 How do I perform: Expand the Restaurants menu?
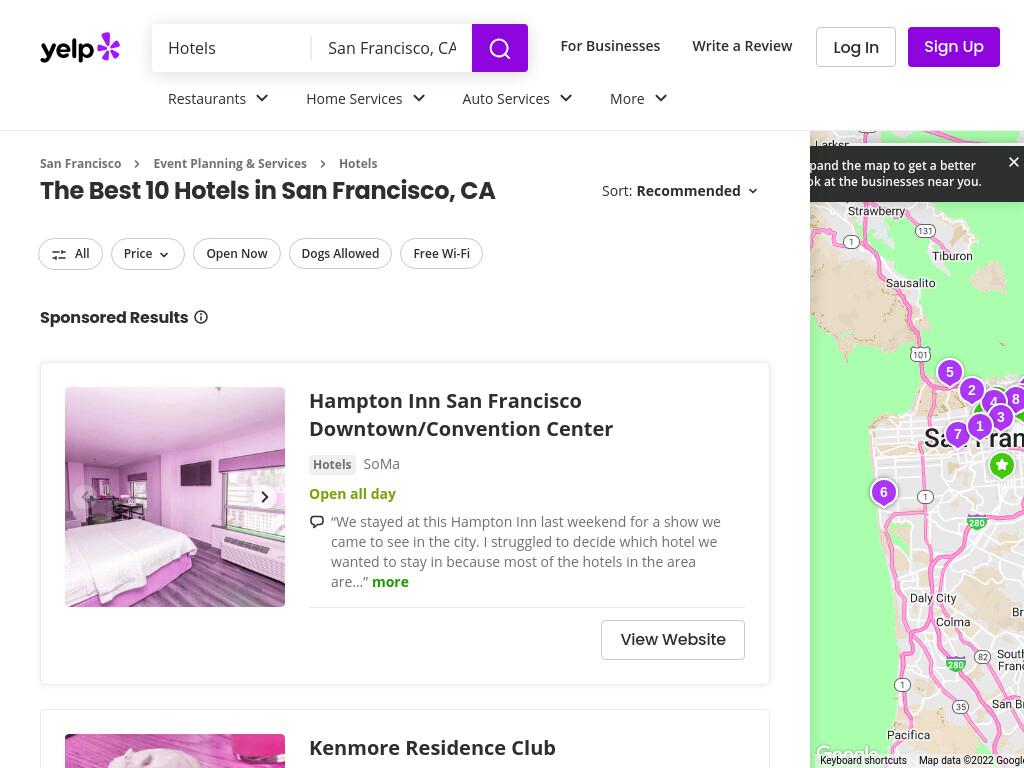click(218, 99)
